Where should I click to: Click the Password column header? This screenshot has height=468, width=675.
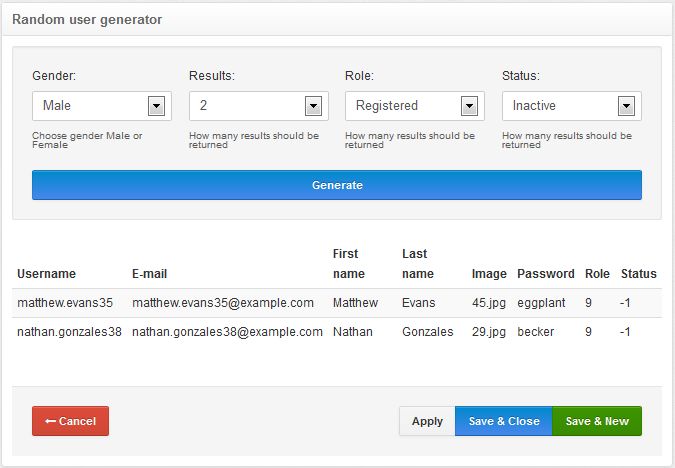click(546, 274)
